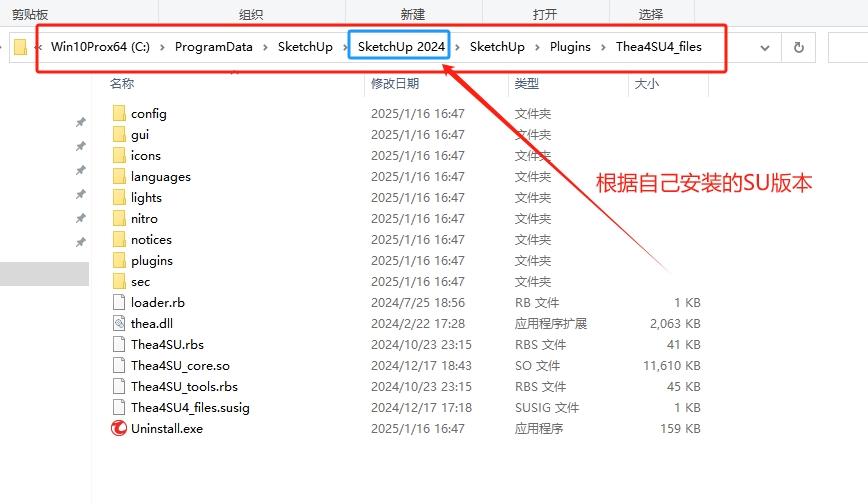Select the Thea4SU4_files.susig file icon
This screenshot has height=503, width=868.
[119, 408]
